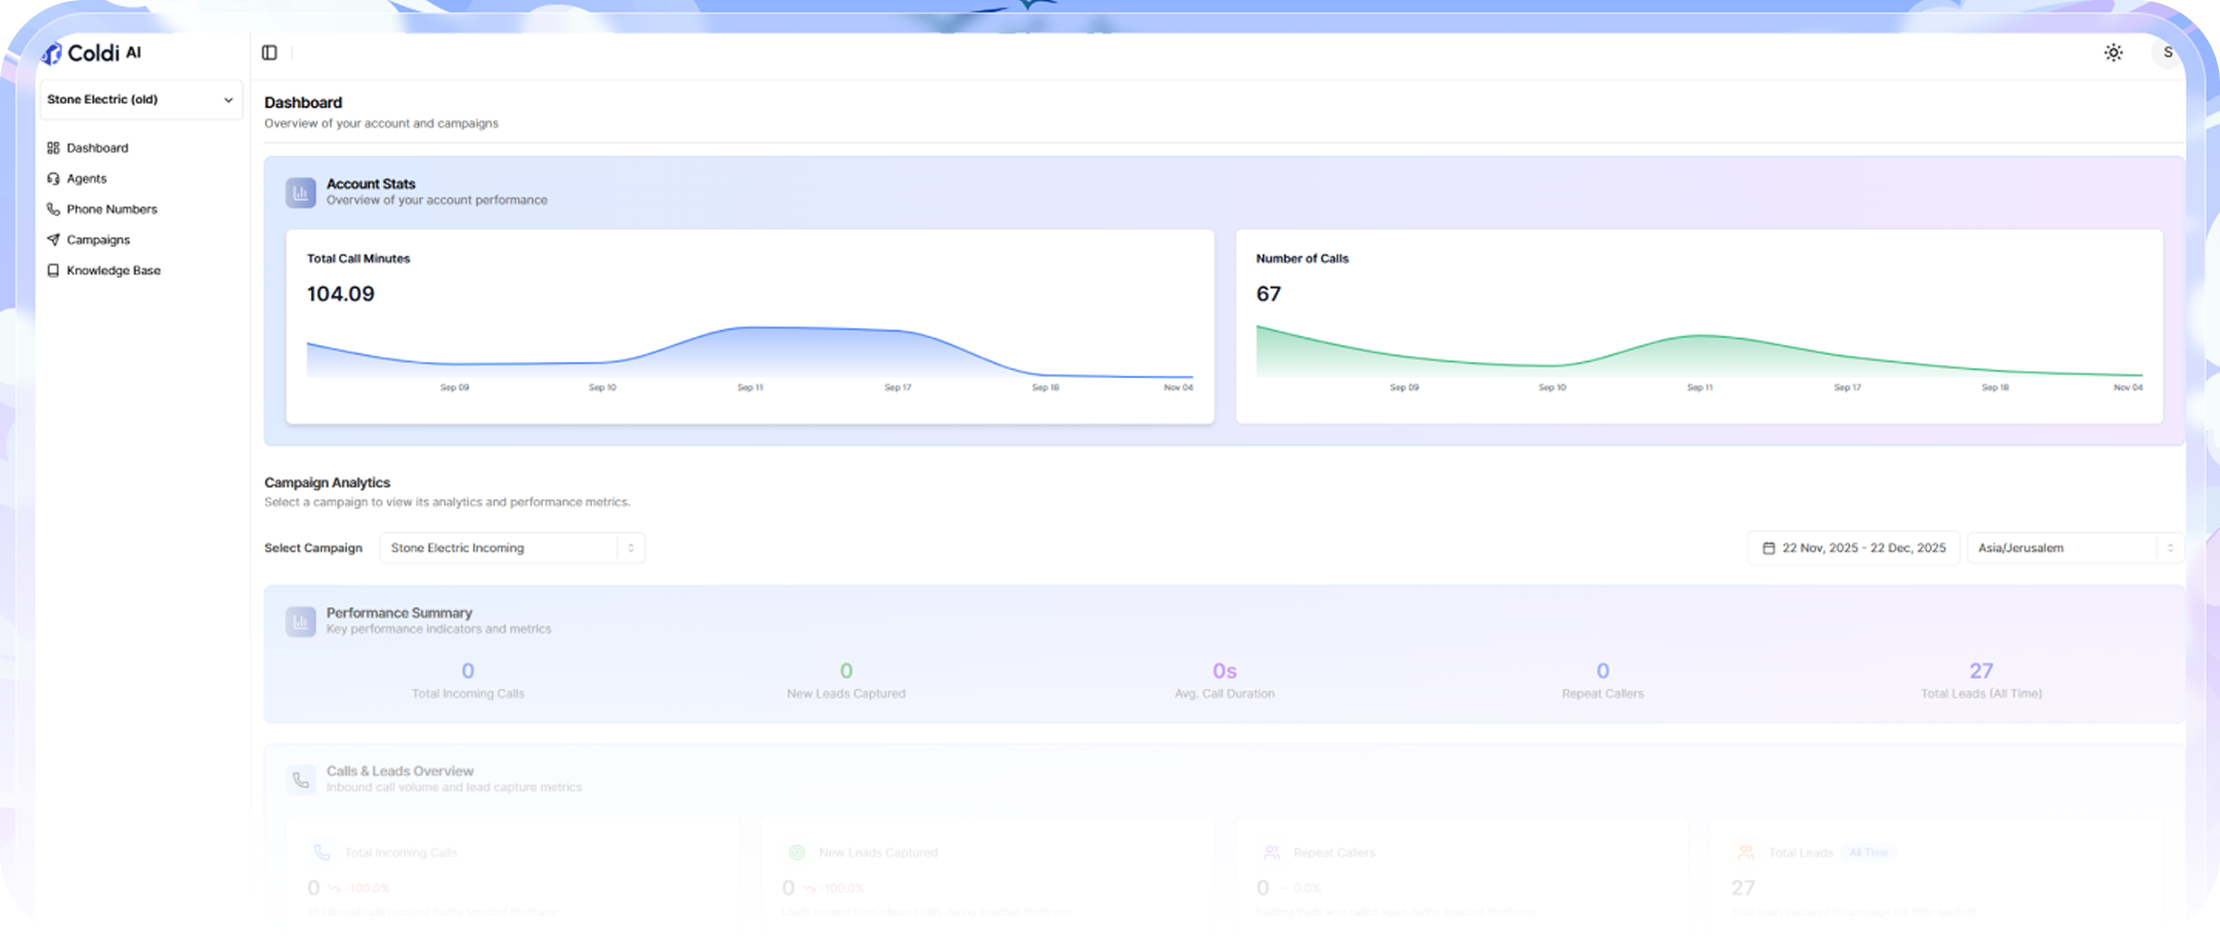Click the New Leads Captured card icon

pos(797,853)
